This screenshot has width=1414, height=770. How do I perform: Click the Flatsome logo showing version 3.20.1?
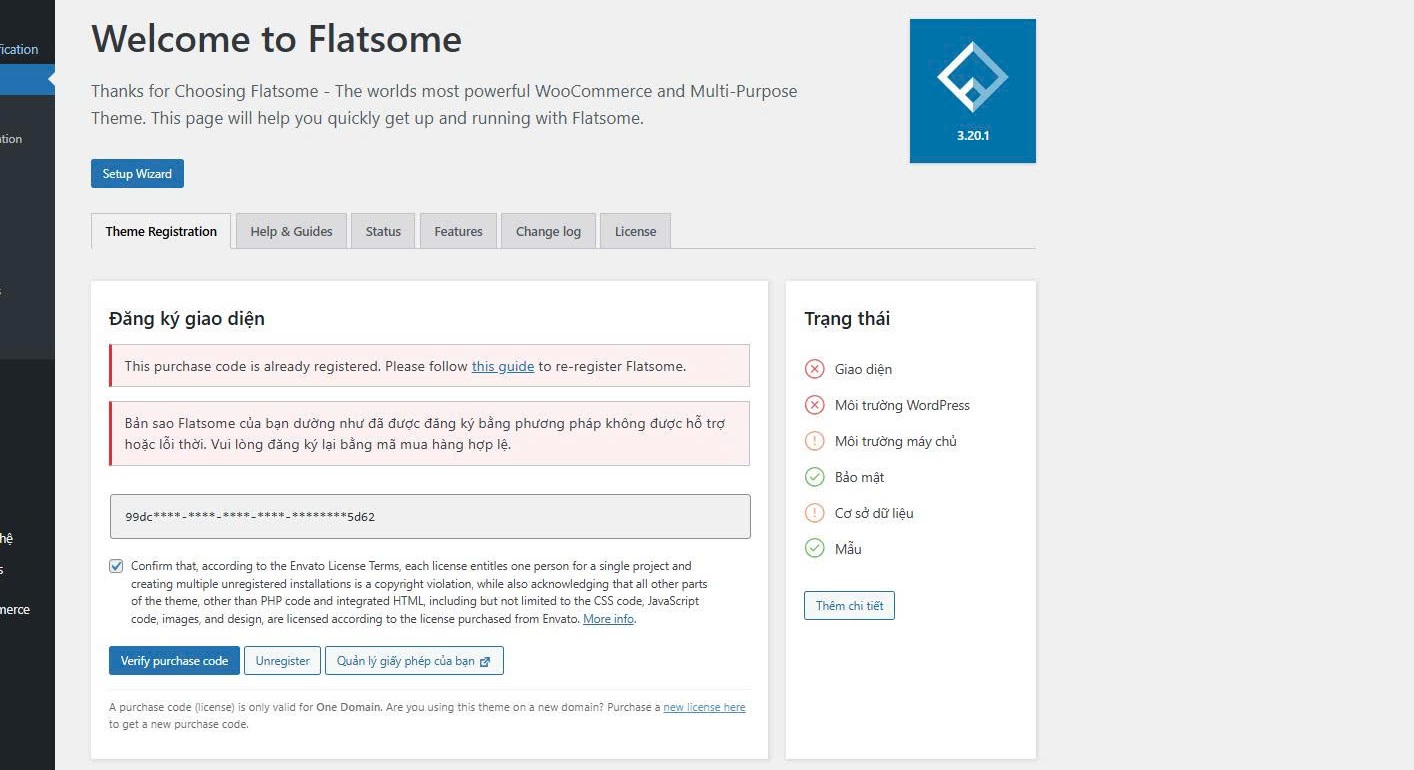(972, 90)
